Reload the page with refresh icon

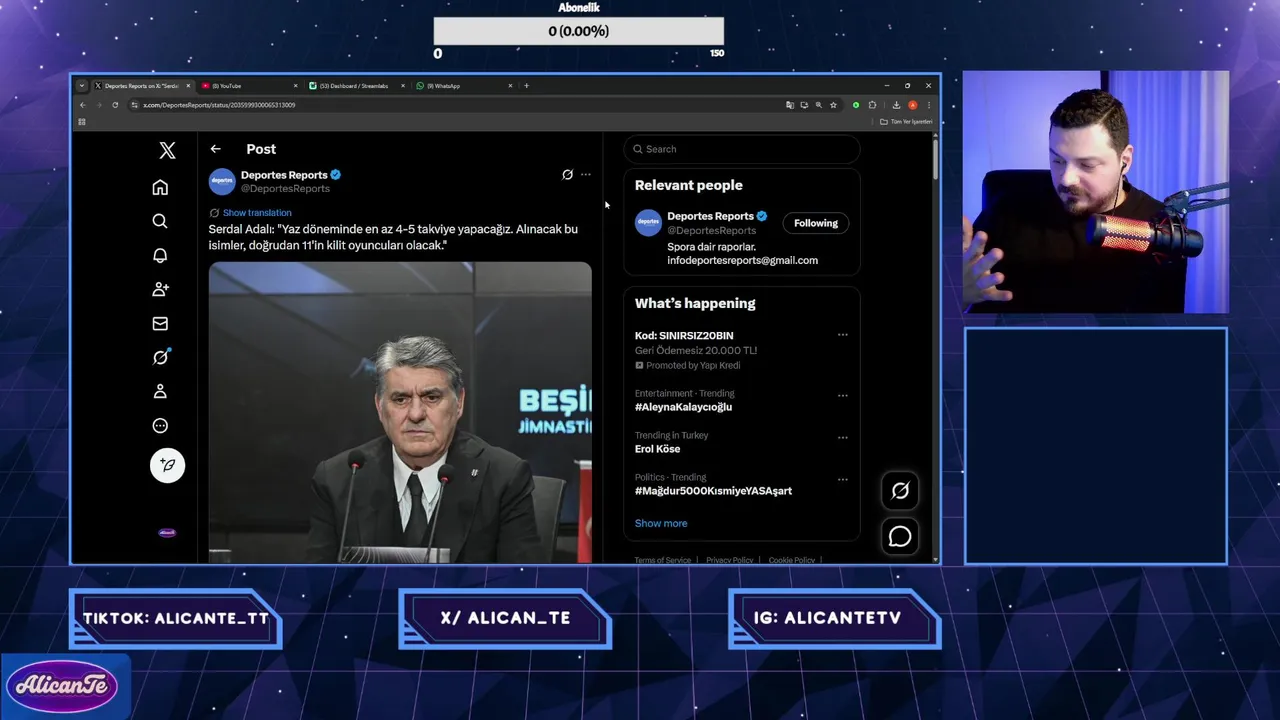[115, 105]
